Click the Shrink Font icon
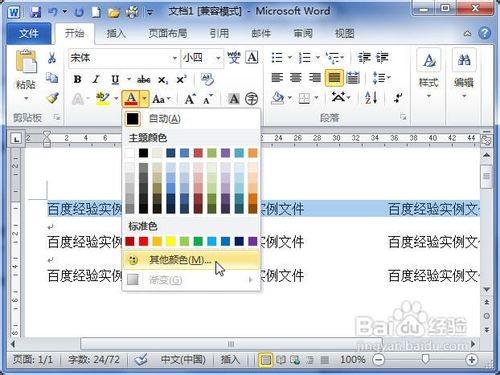Viewport: 500px width, 375px height. [208, 99]
